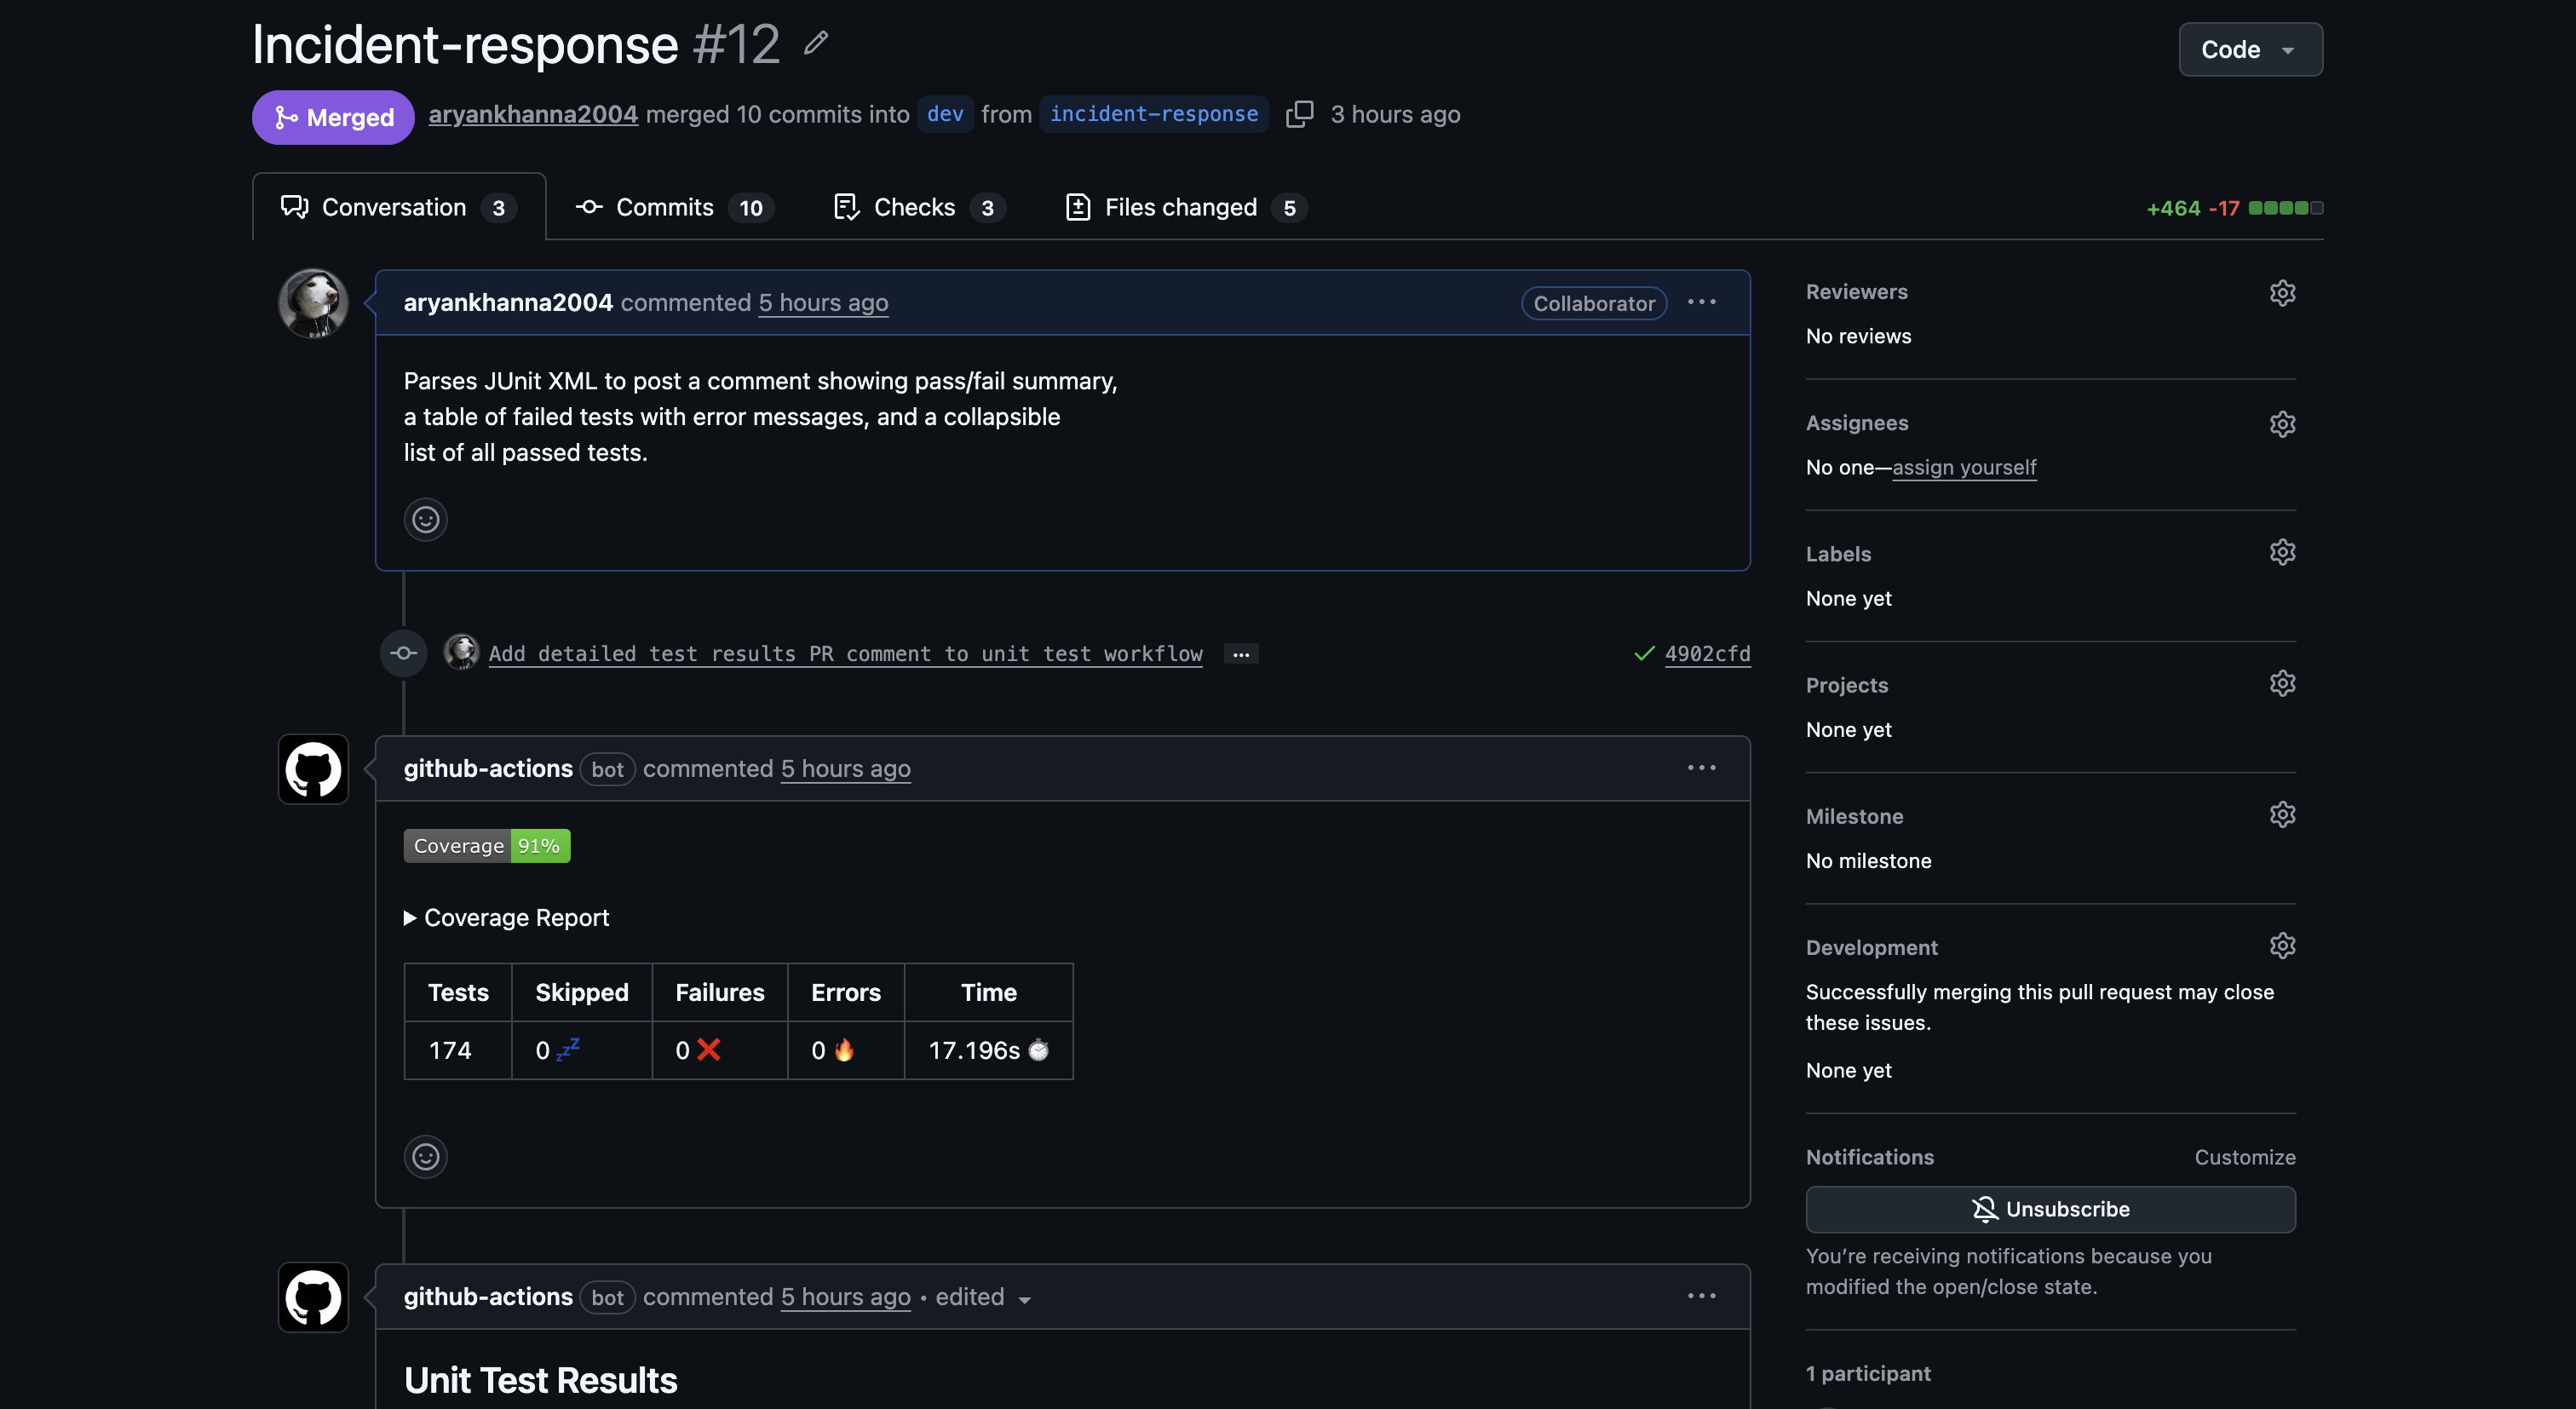Open Labels settings gear
2576x1409 pixels.
pyautogui.click(x=2283, y=551)
